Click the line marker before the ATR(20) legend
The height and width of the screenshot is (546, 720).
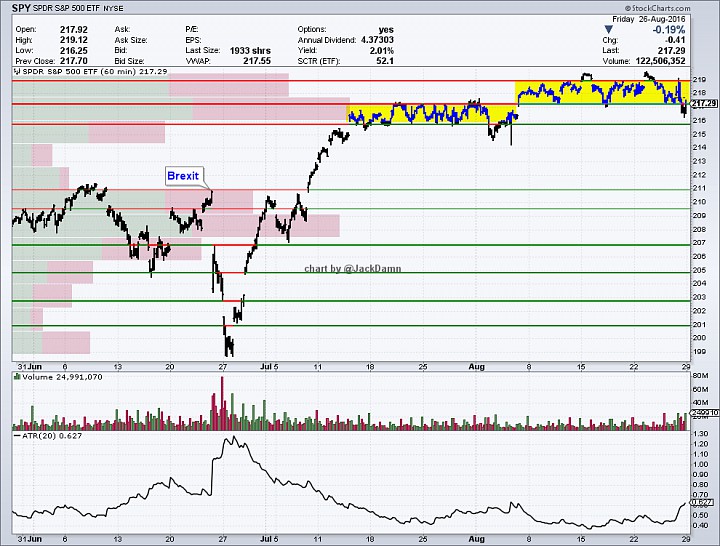17,435
